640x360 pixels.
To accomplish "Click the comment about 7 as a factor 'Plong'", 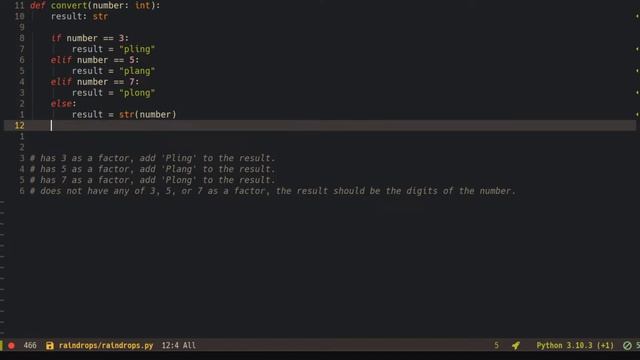I will pos(153,180).
